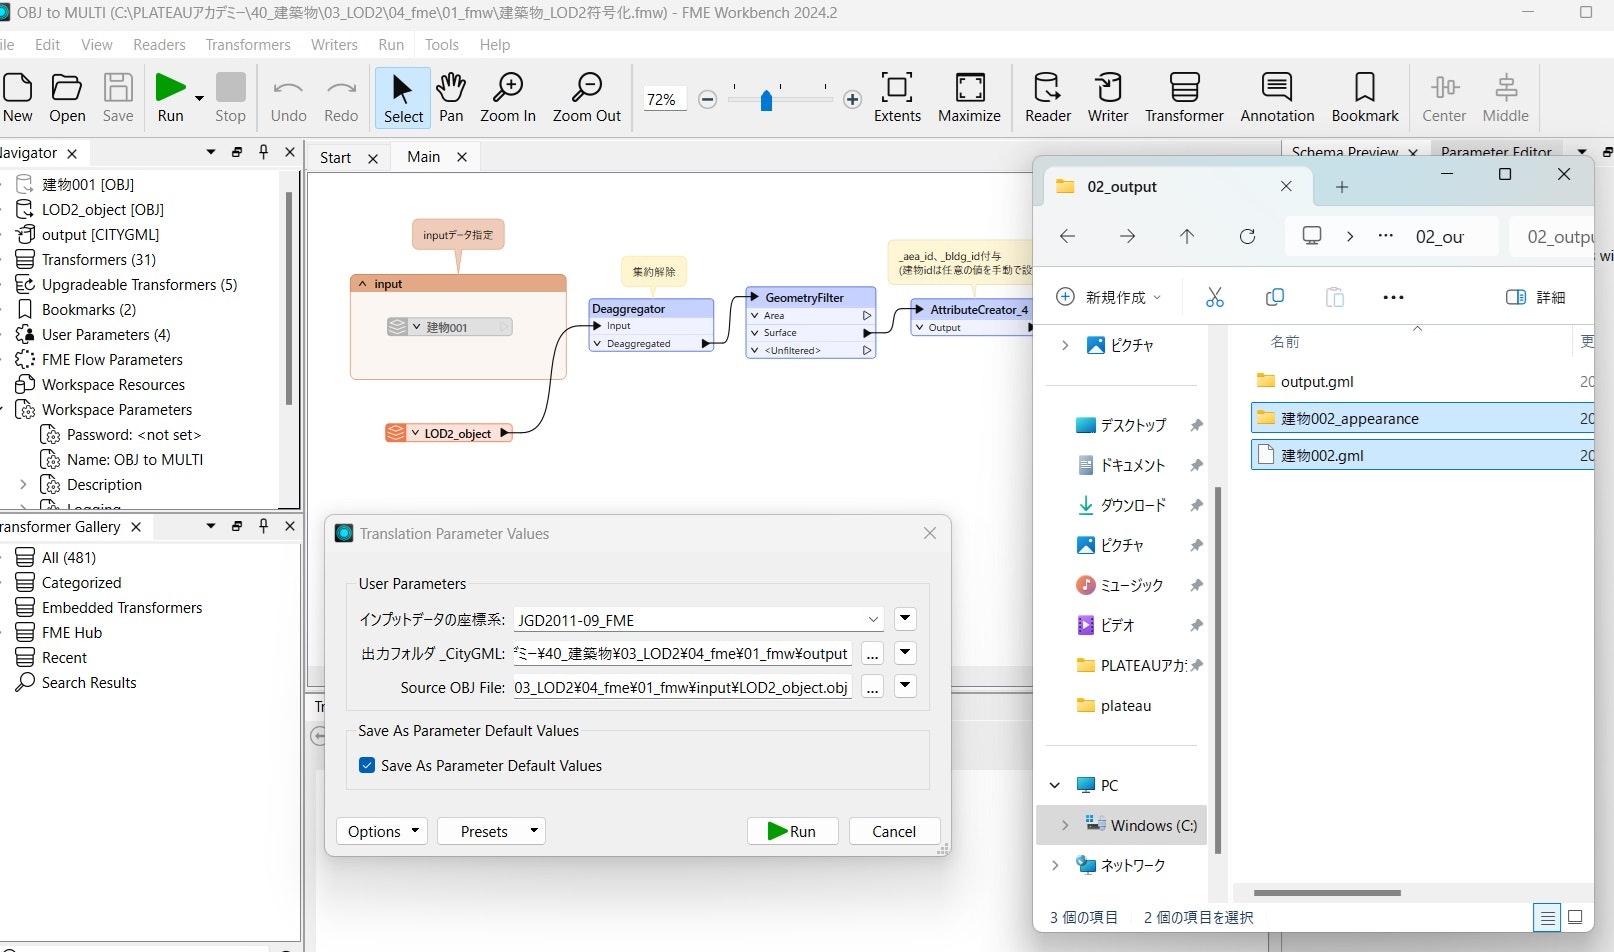Open the arrow menu for 出力フォルダ_CityGML
The image size is (1614, 952).
pyautogui.click(x=905, y=652)
